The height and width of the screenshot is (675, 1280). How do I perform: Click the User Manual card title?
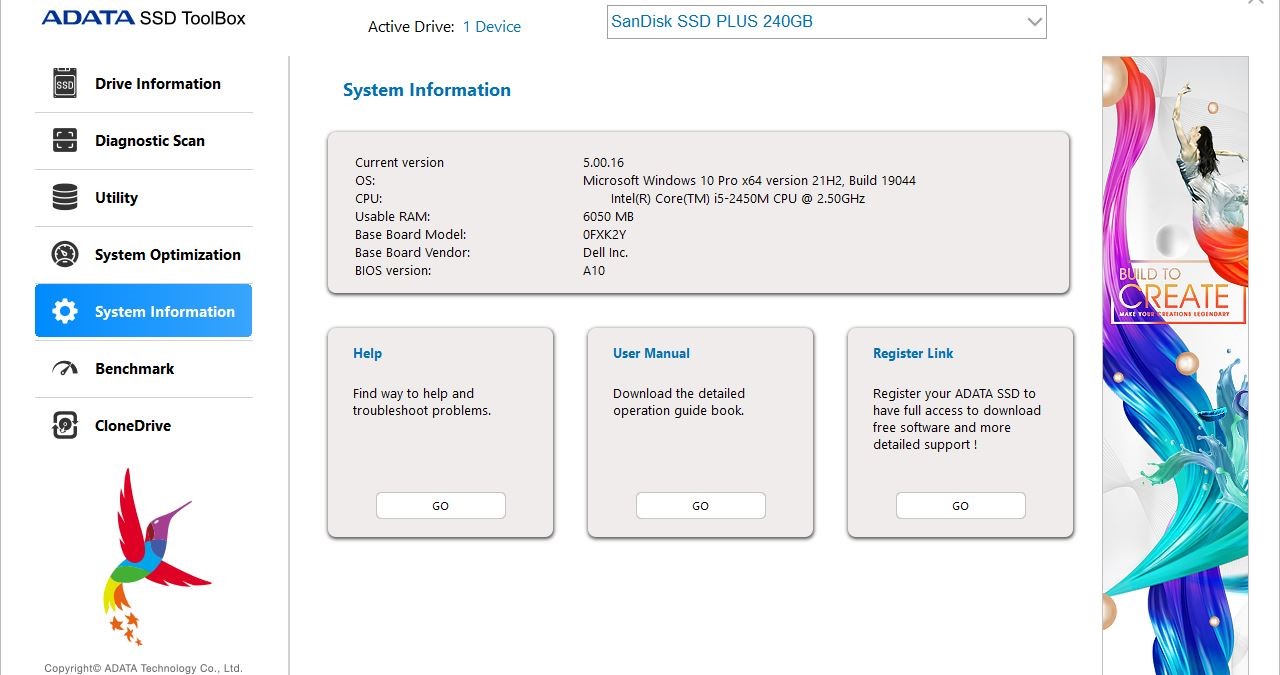point(651,354)
